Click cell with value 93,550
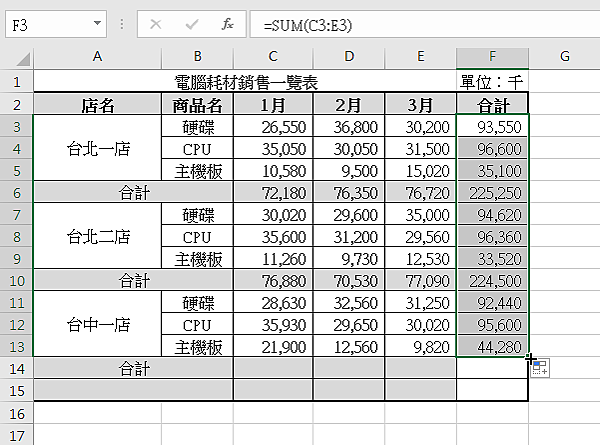Image resolution: width=600 pixels, height=445 pixels. [492, 126]
